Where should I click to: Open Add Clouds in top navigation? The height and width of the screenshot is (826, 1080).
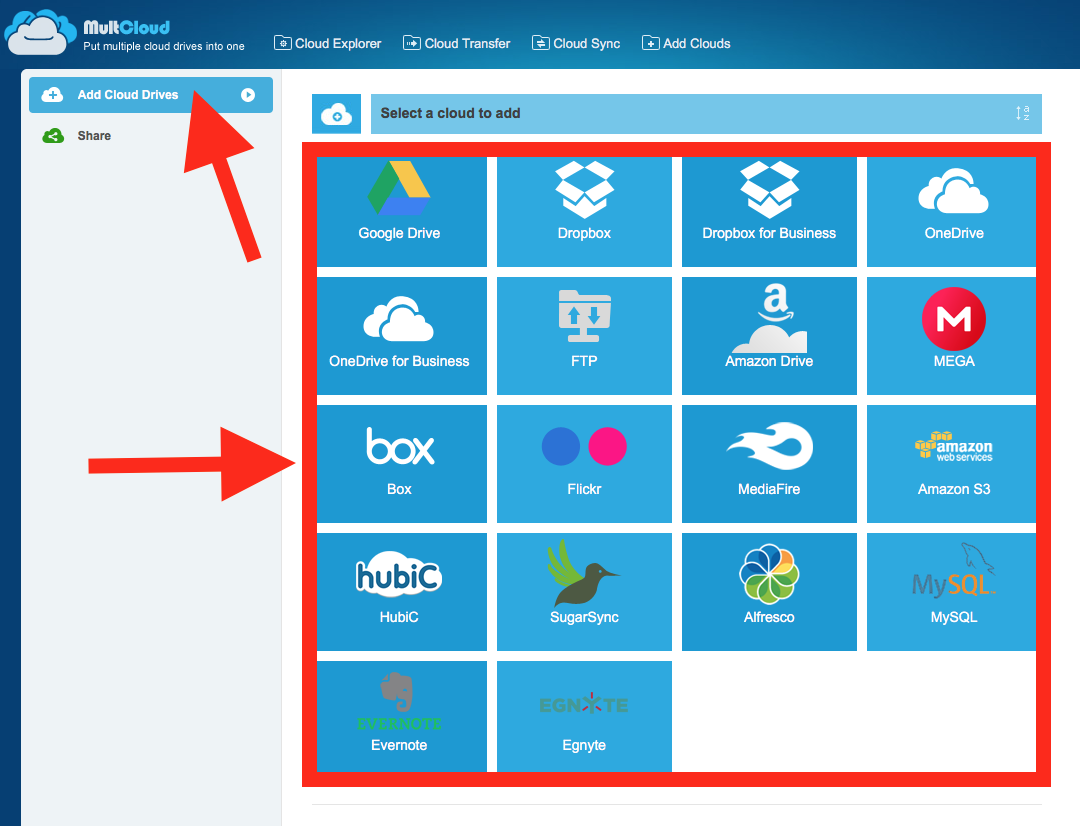click(x=686, y=43)
